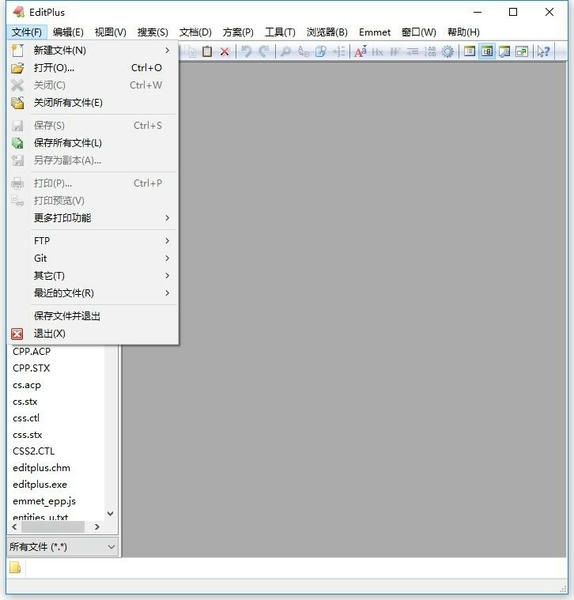Select 保存所有文件(L) menu entry

click(x=93, y=143)
